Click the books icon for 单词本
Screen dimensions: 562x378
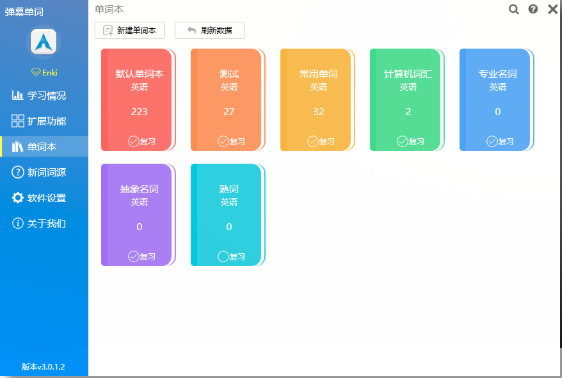(17, 147)
